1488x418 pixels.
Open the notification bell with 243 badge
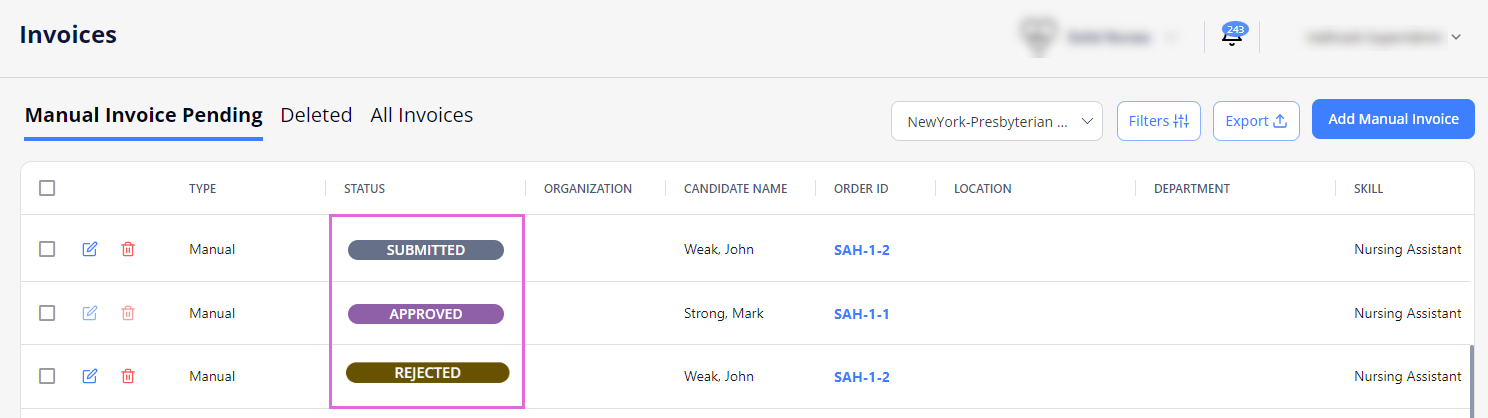1232,36
